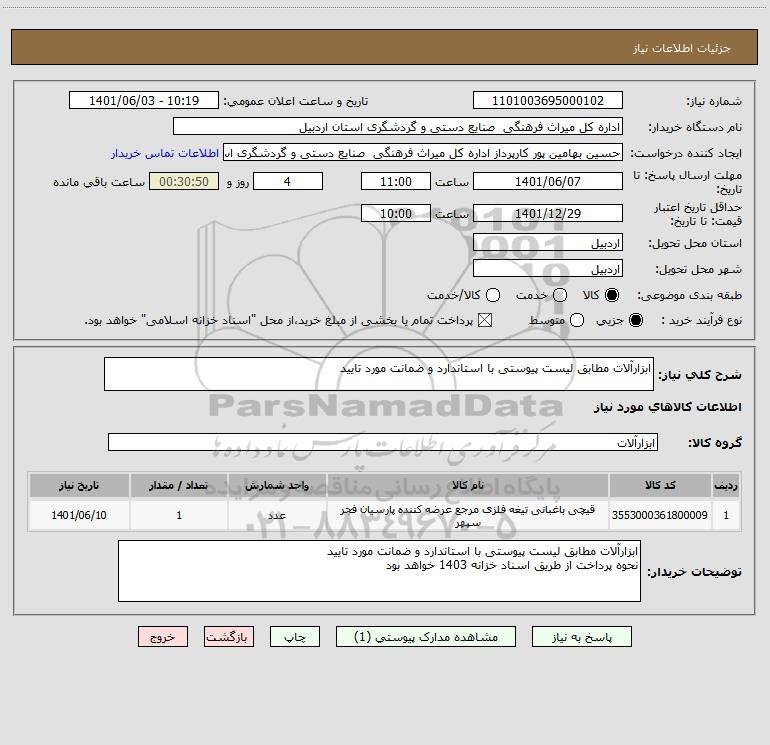This screenshot has width=770, height=745.
Task: Click the item name قیچی باغبانی cell
Action: pyautogui.click(x=468, y=516)
